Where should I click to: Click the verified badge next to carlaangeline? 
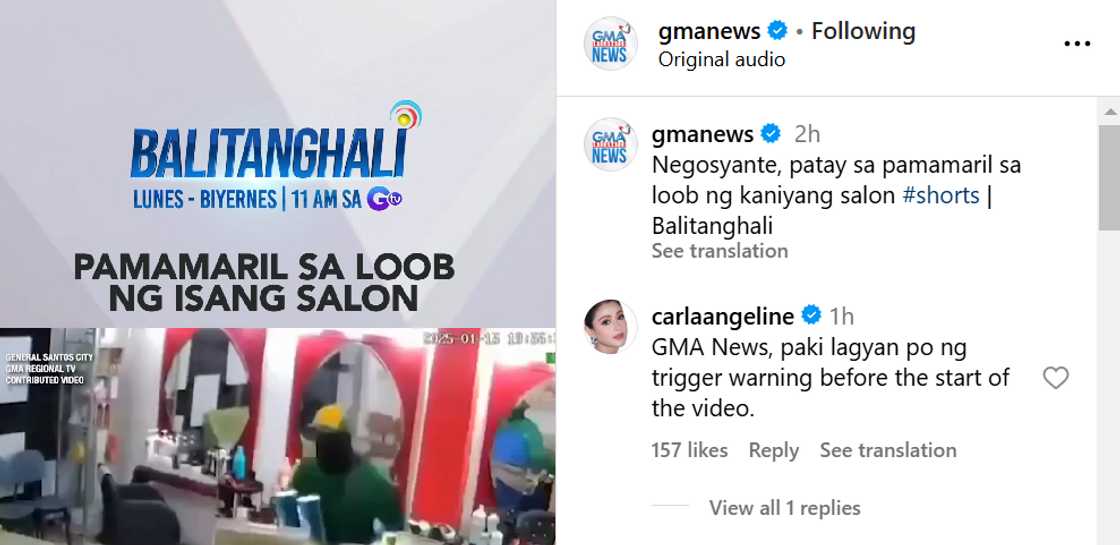pos(811,315)
